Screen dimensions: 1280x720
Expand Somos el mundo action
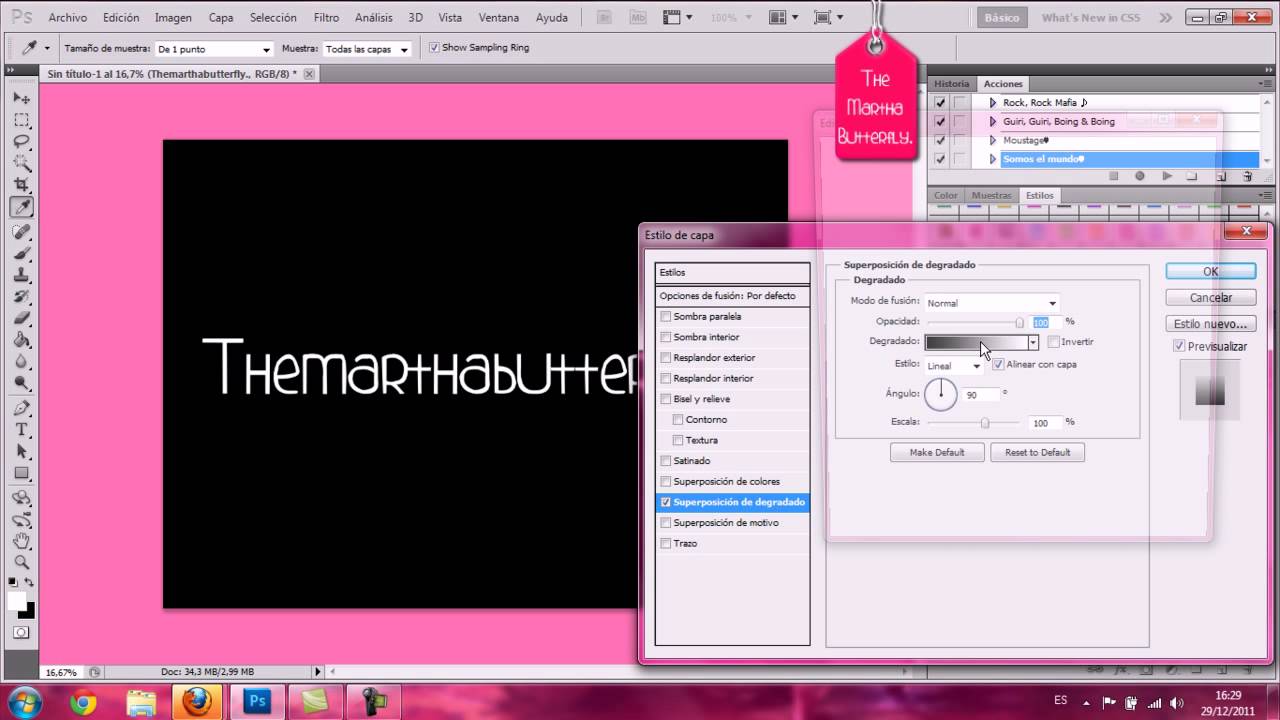click(993, 159)
